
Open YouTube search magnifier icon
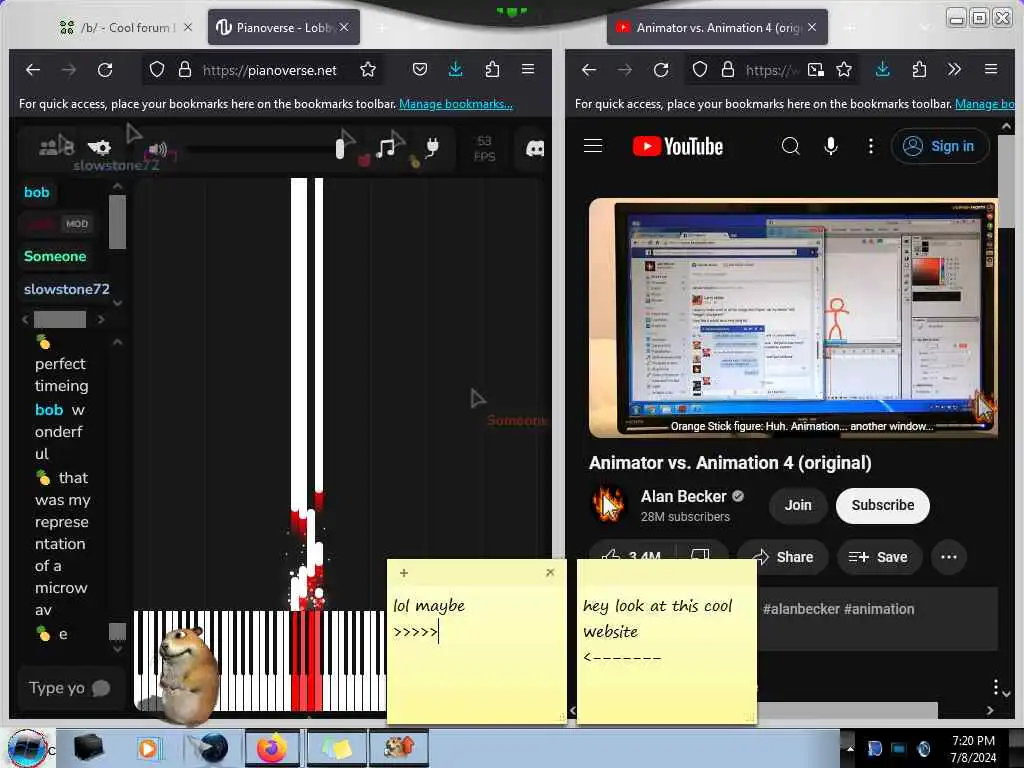(790, 146)
